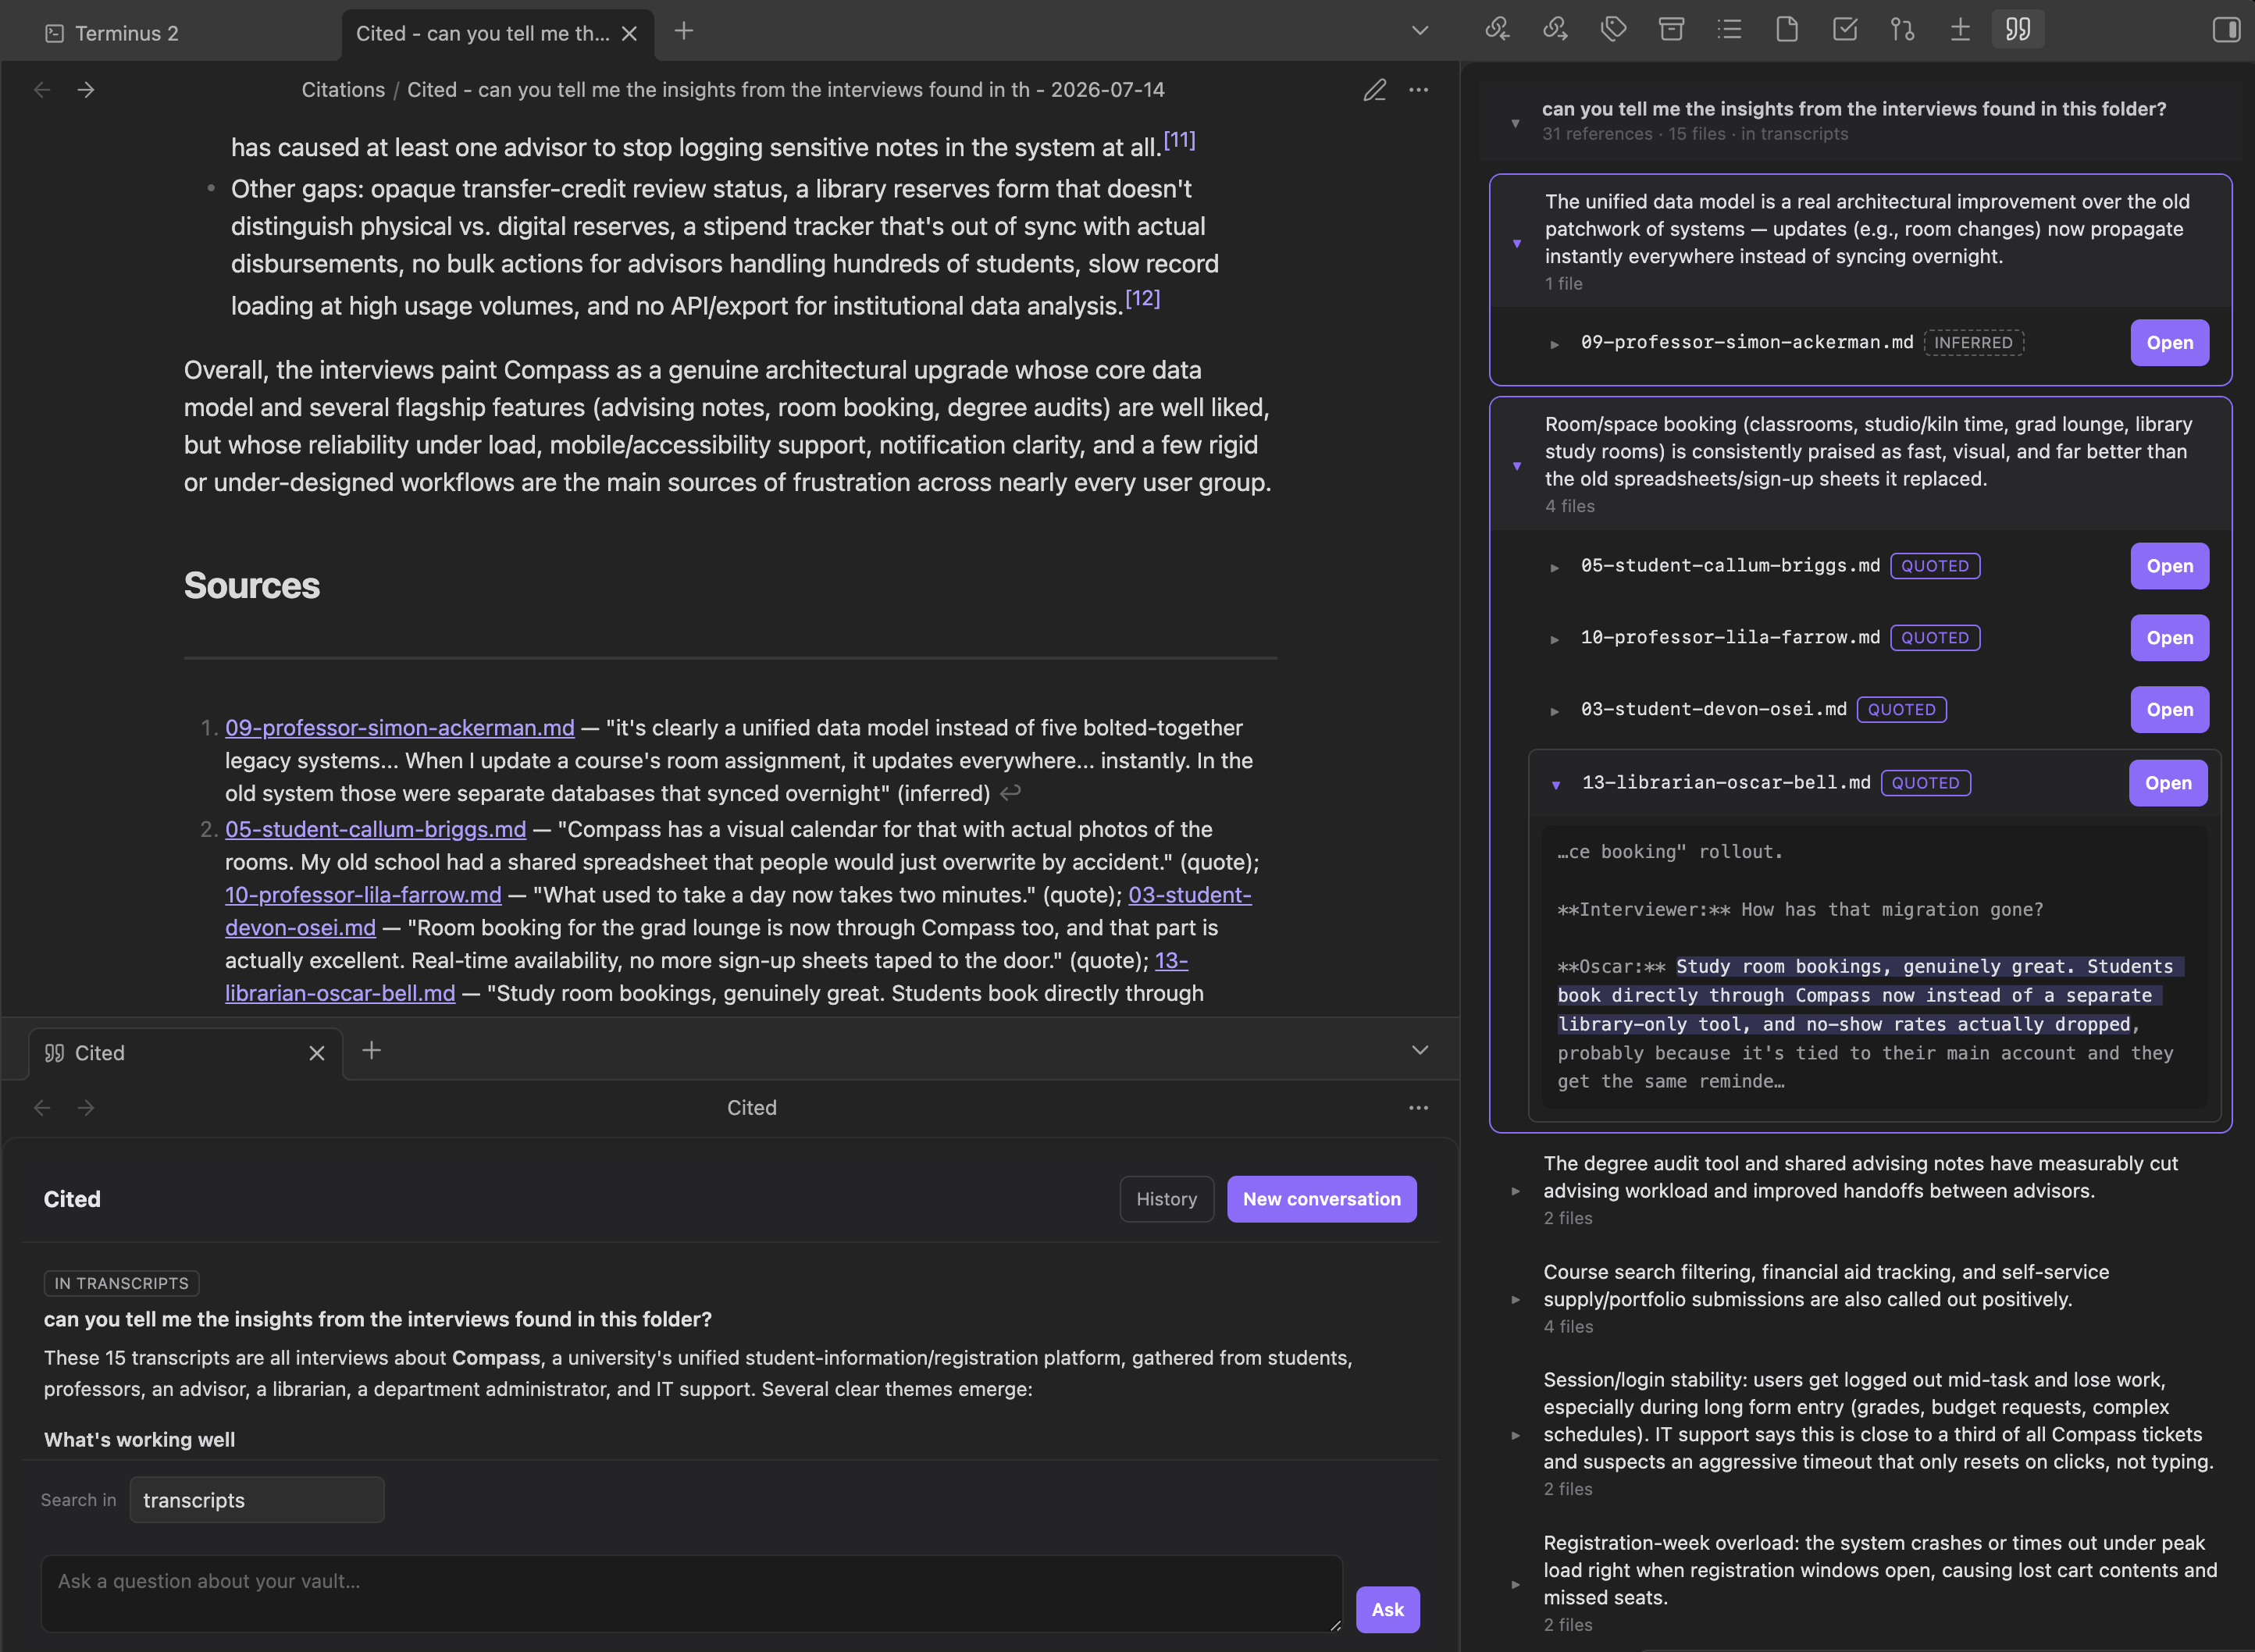Follow footnote reference [11]
The width and height of the screenshot is (2255, 1652).
pos(1179,140)
